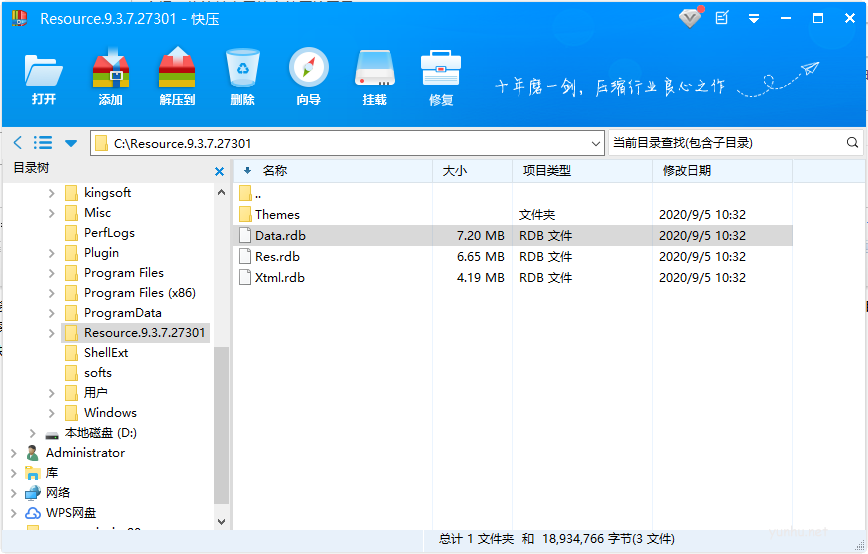868x554 pixels.
Task: Minimize the 快压 window
Action: click(x=786, y=18)
